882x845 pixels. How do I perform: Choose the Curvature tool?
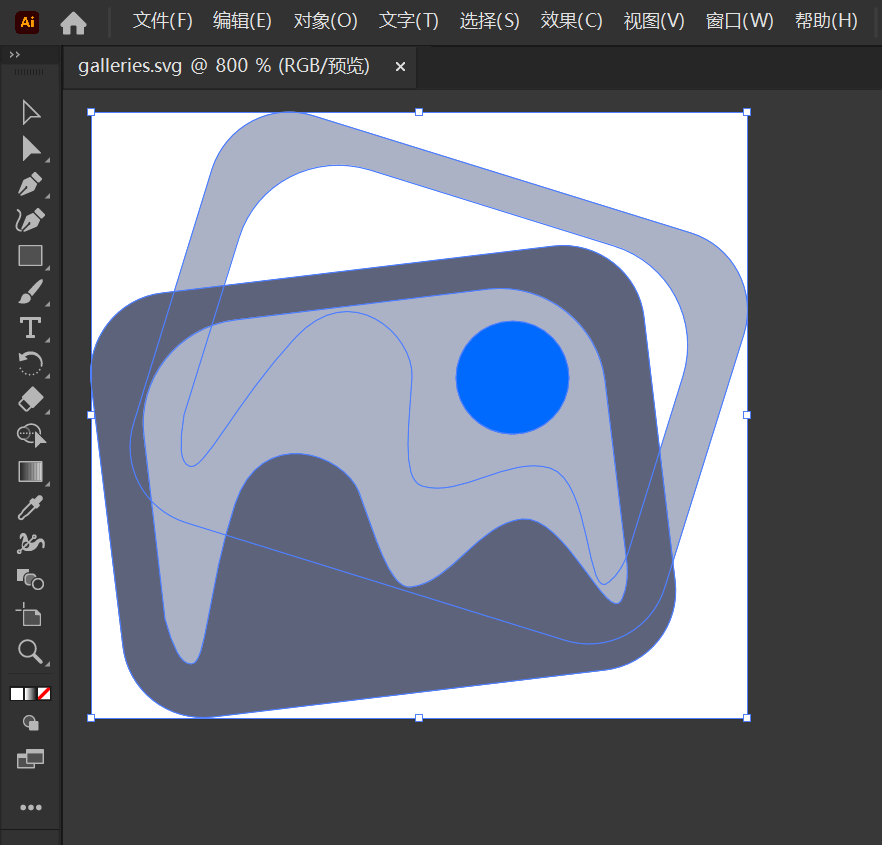click(x=30, y=220)
